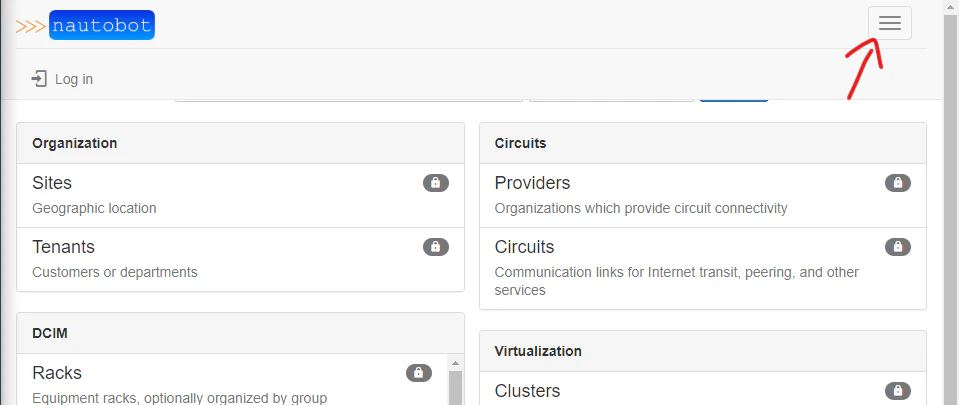
Task: Open the Sites list
Action: pos(52,183)
